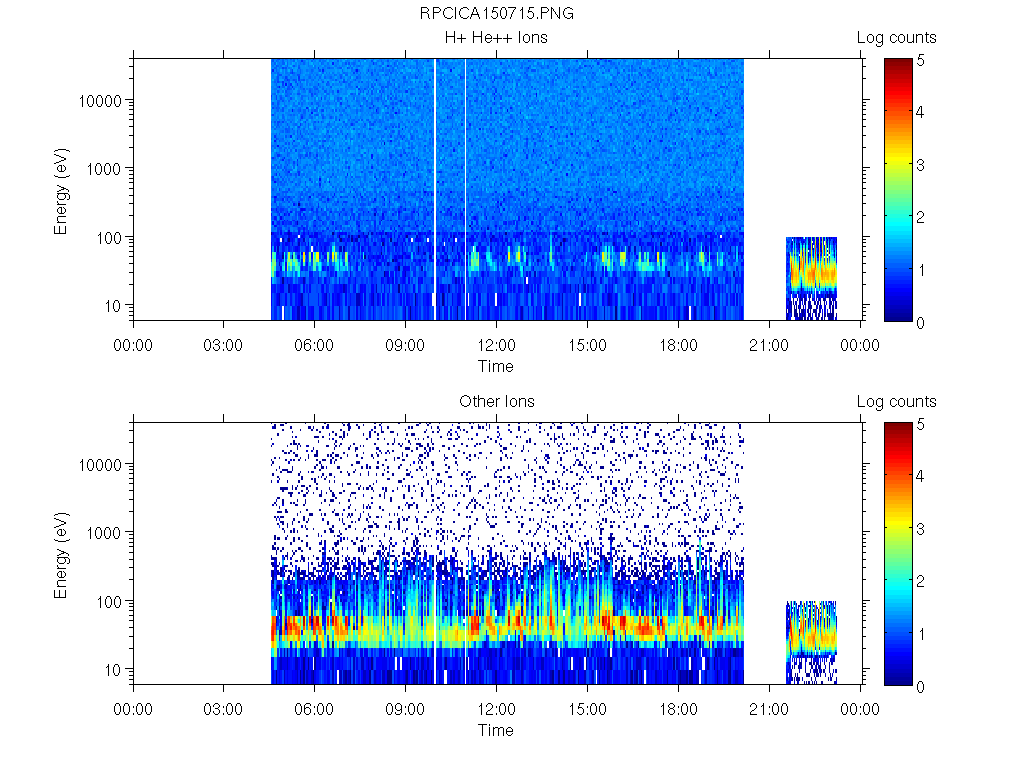The height and width of the screenshot is (768, 1024).
Task: Click 'Log counts' label above upper colorbar
Action: [x=896, y=38]
